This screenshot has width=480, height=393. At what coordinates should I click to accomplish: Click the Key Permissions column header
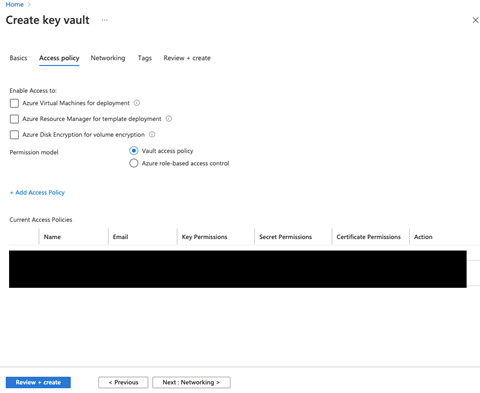pos(204,237)
